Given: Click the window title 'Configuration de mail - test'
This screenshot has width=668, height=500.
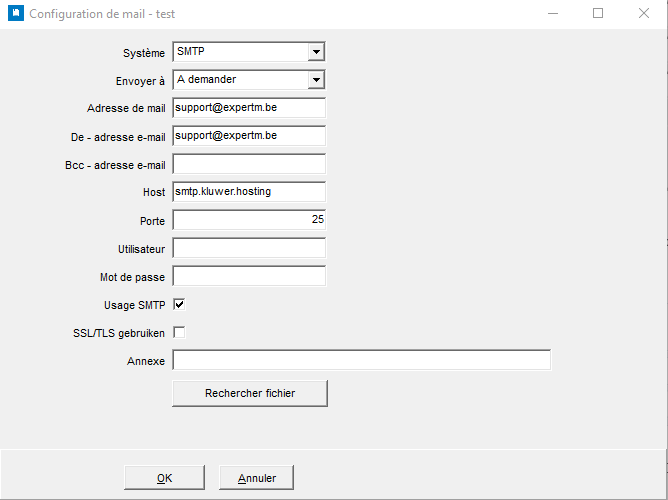Looking at the screenshot, I should point(102,14).
